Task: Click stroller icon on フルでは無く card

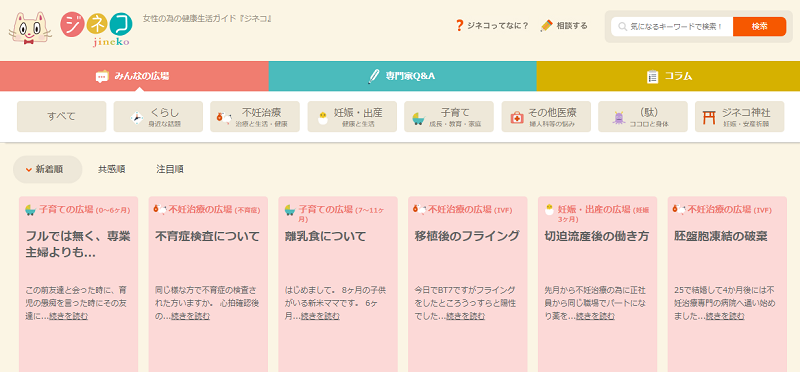Action: coord(31,210)
